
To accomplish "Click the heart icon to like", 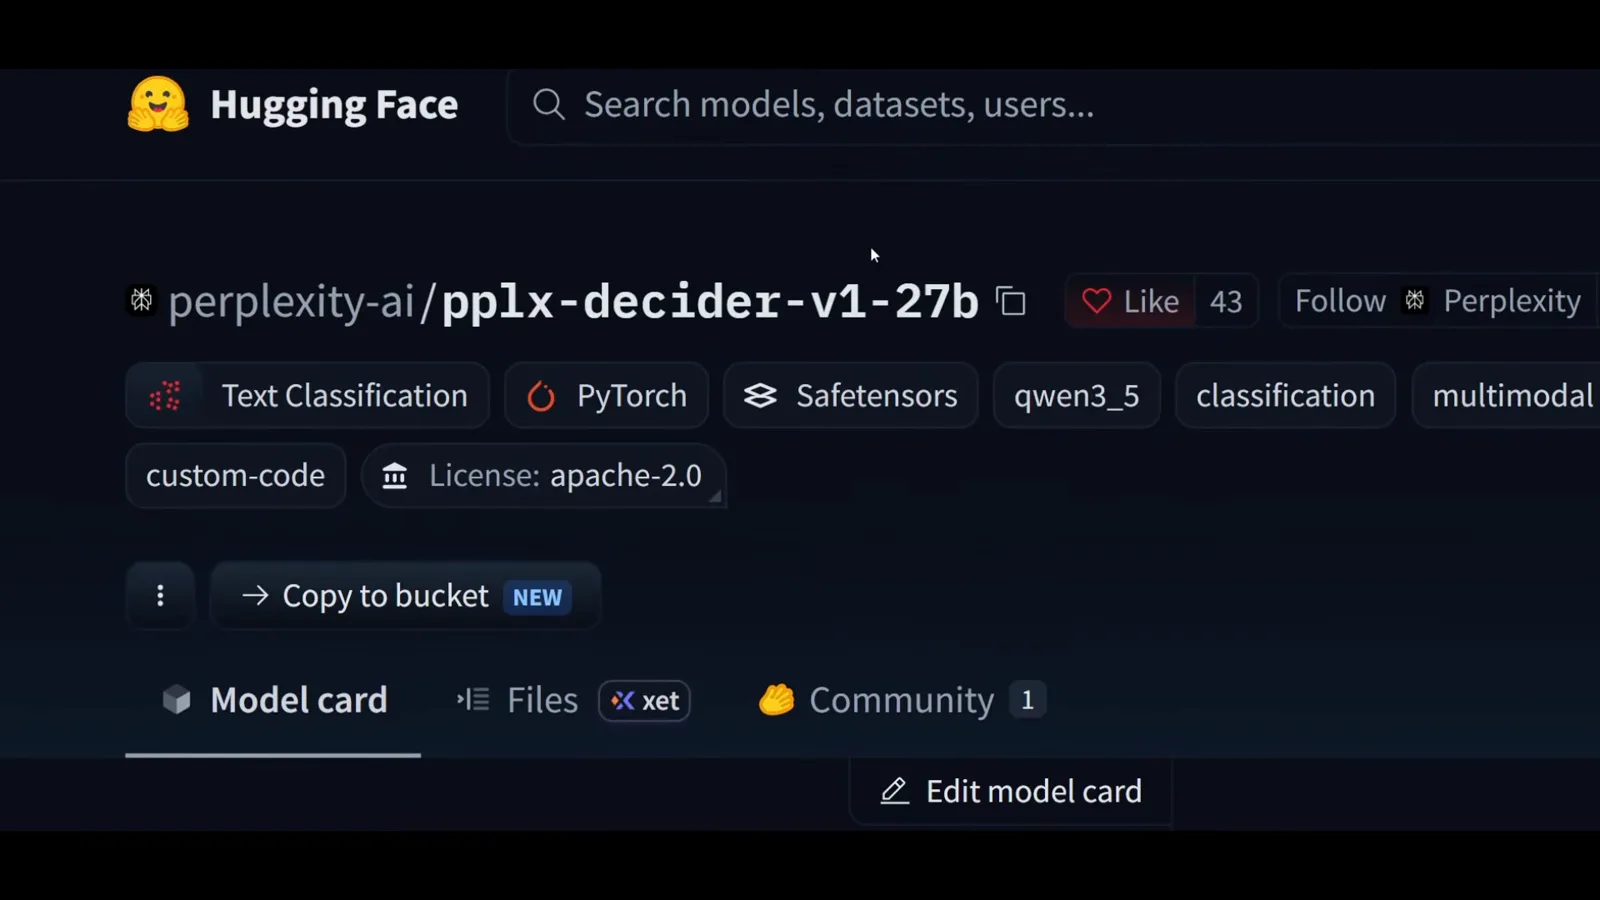I will (1096, 301).
